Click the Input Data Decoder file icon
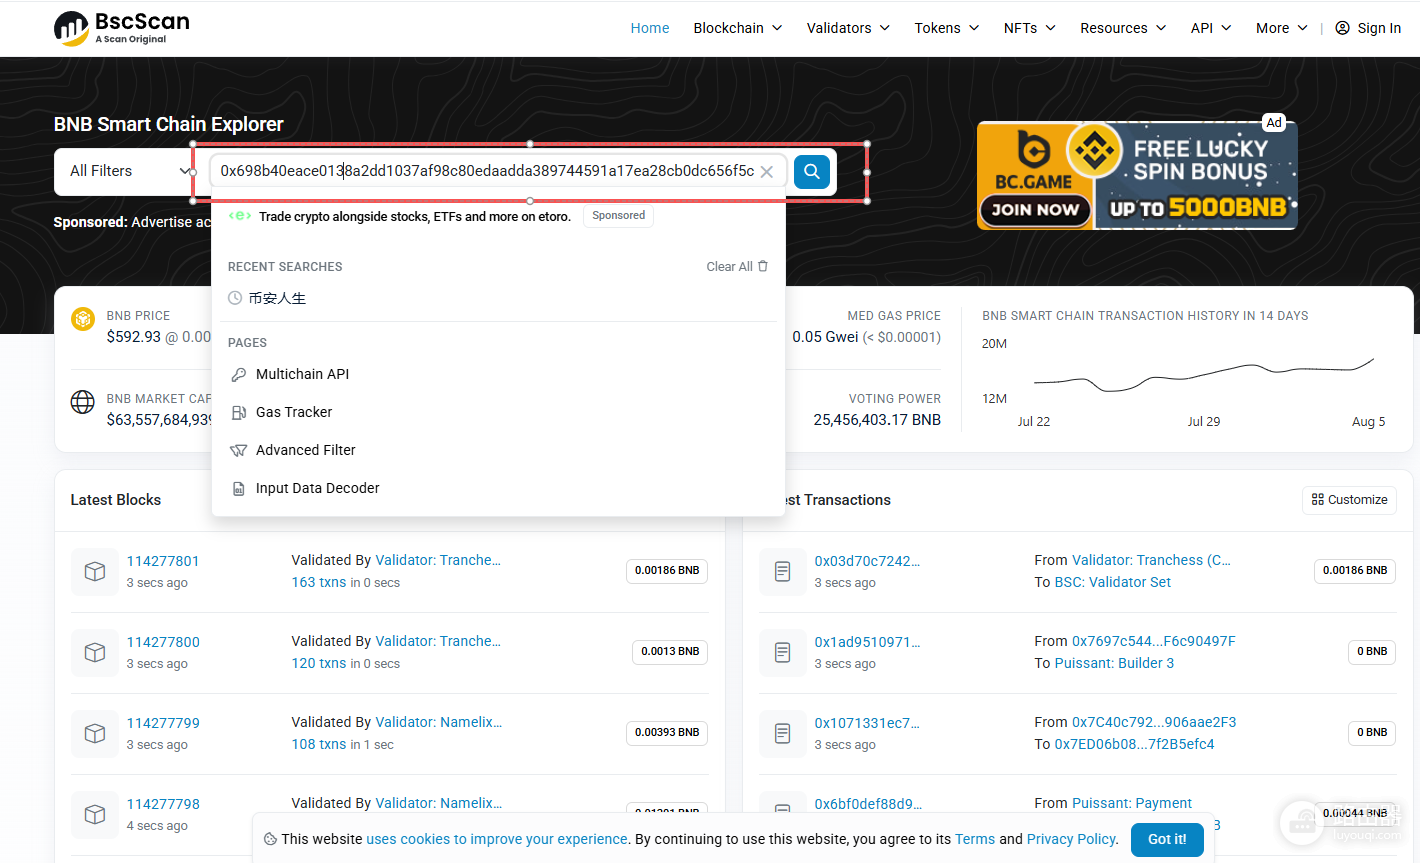Screen dimensions: 1420x863 [x=238, y=489]
